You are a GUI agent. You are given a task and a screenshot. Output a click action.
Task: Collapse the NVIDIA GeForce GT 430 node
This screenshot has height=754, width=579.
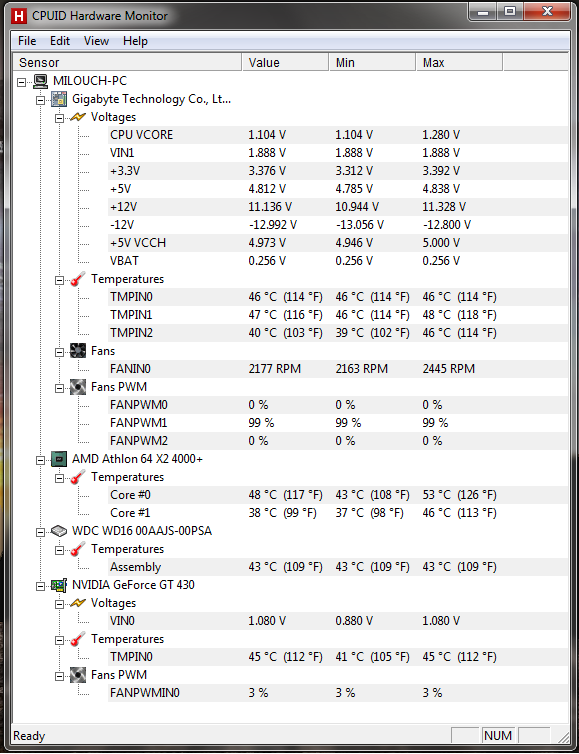(40, 586)
